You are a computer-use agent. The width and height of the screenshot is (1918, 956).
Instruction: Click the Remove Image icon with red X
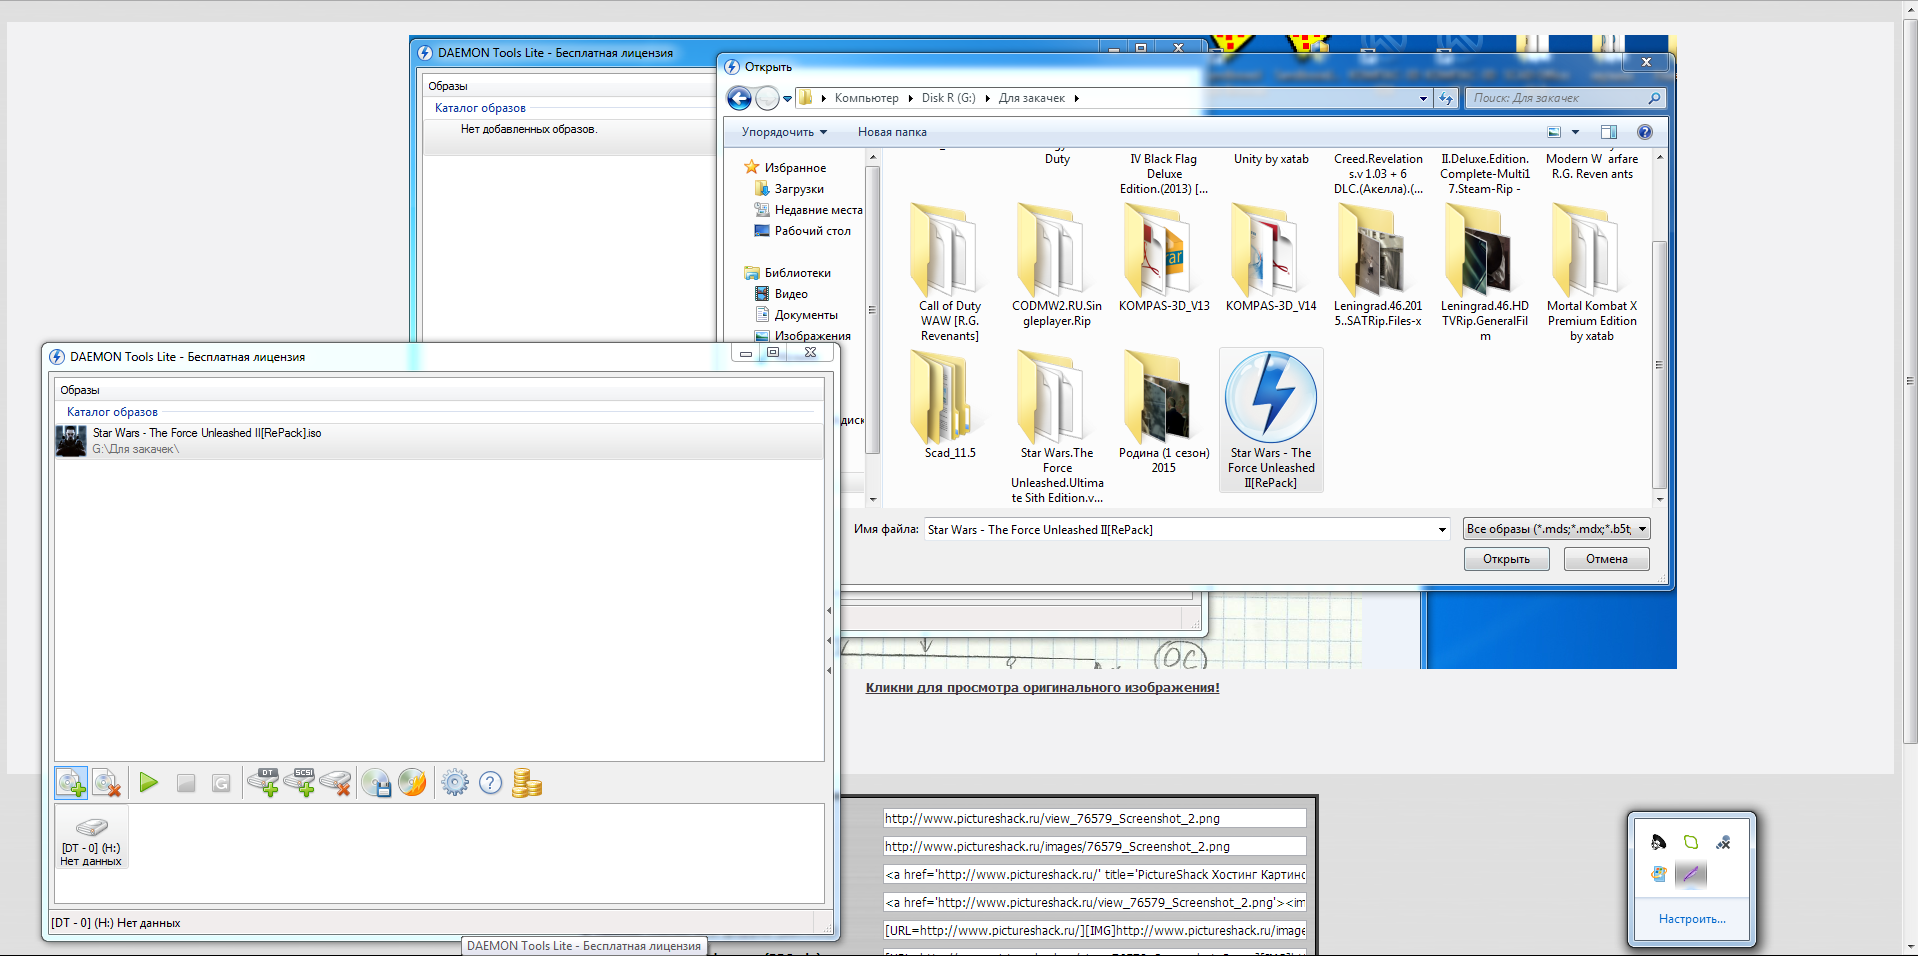[106, 783]
